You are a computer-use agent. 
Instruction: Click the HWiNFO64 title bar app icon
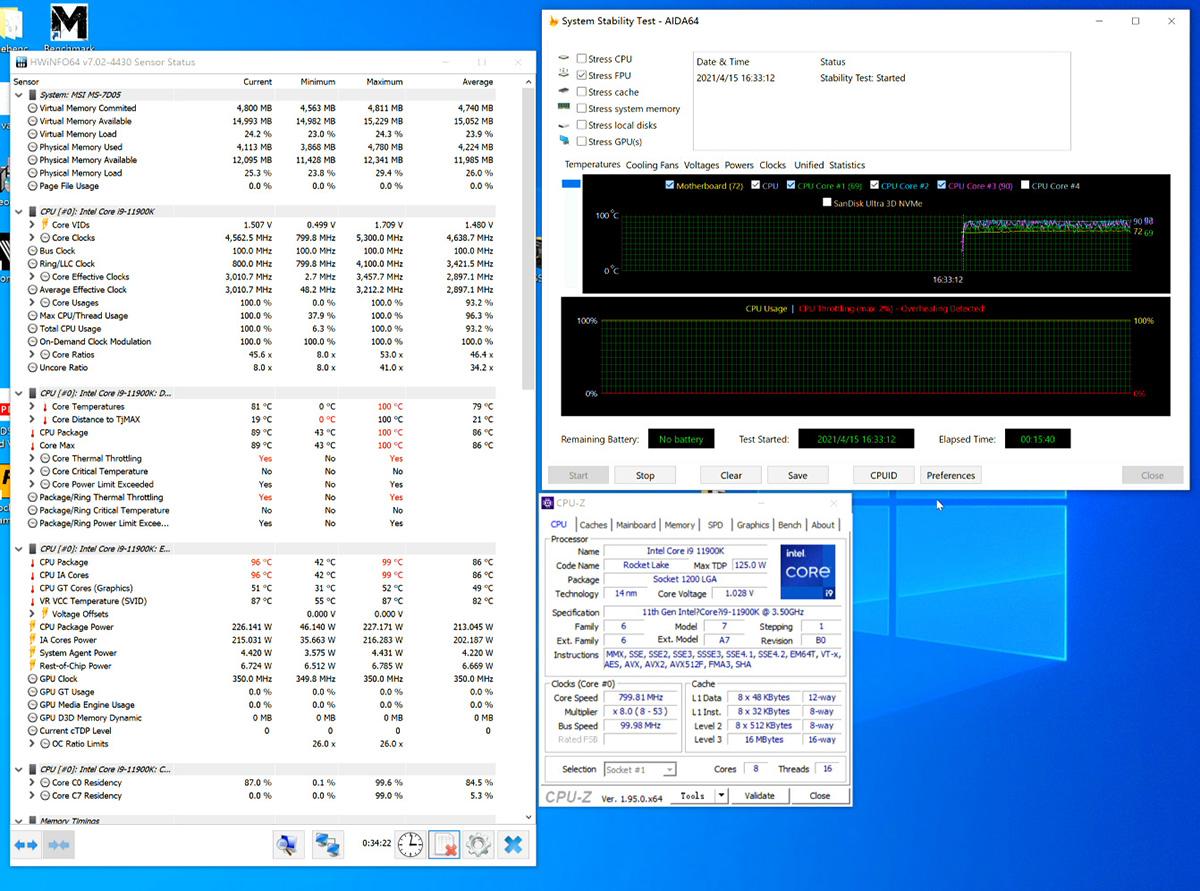(21, 62)
